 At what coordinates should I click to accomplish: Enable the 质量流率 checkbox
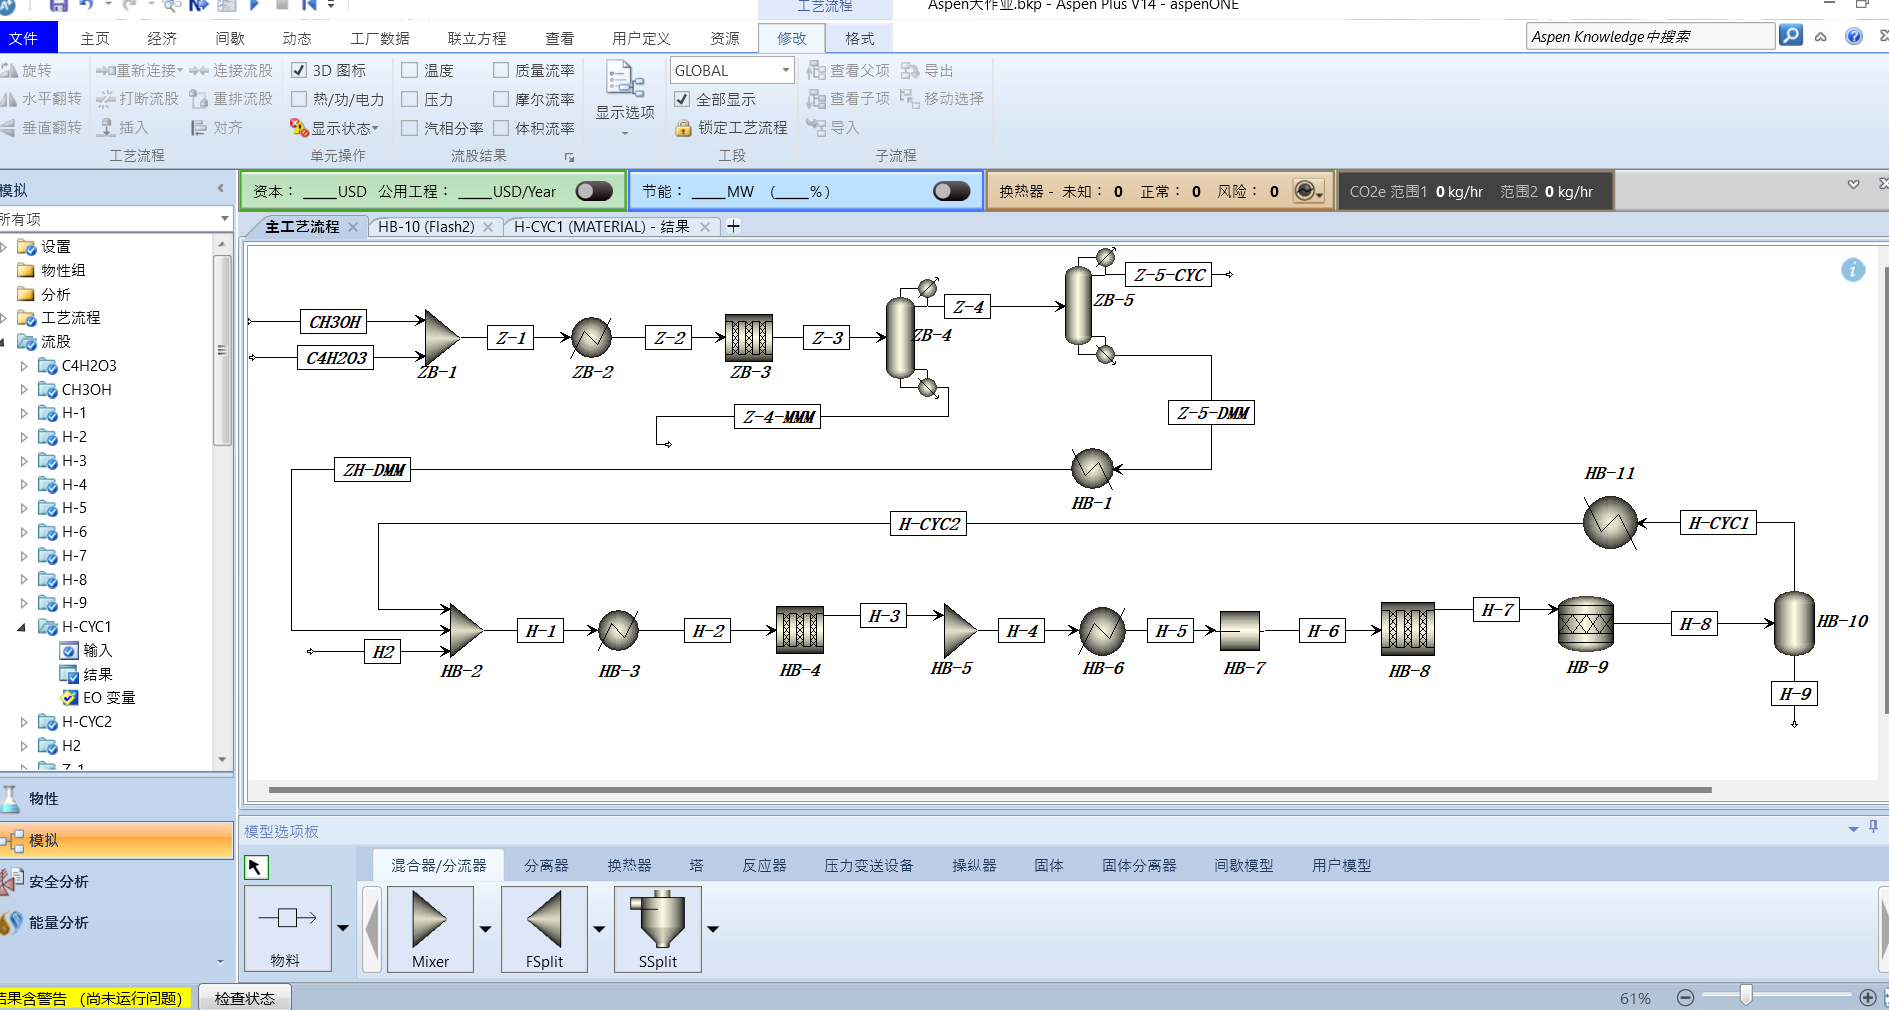[x=501, y=70]
